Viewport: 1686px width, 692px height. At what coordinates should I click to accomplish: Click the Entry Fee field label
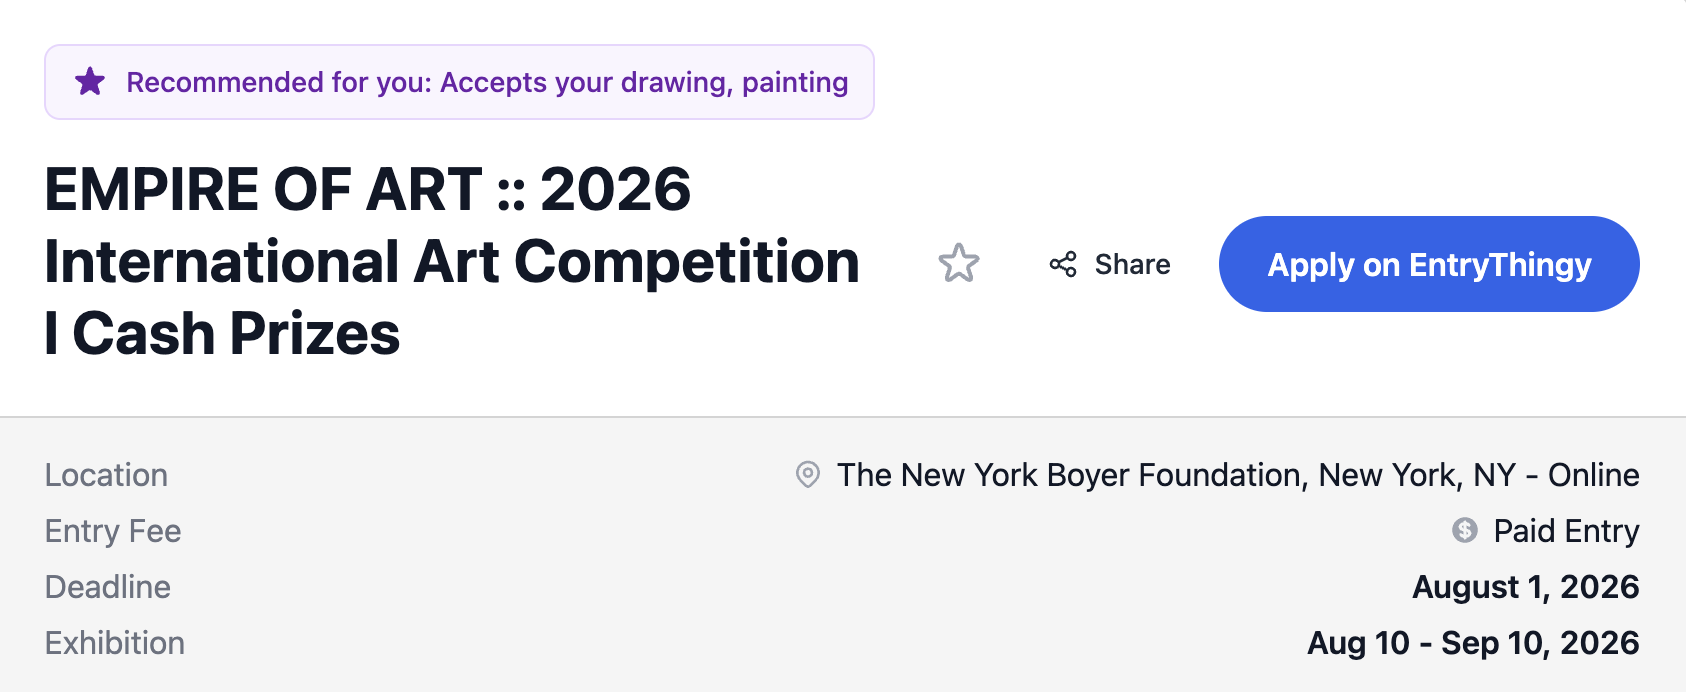113,531
